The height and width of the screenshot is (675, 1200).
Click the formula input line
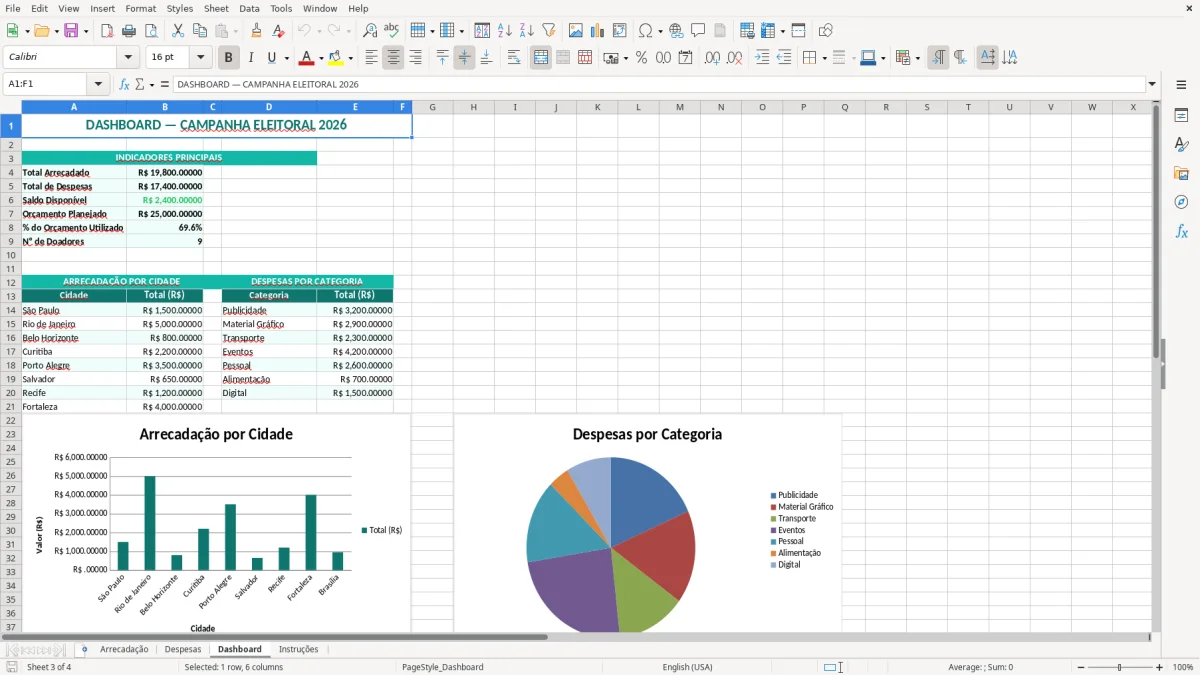658,84
